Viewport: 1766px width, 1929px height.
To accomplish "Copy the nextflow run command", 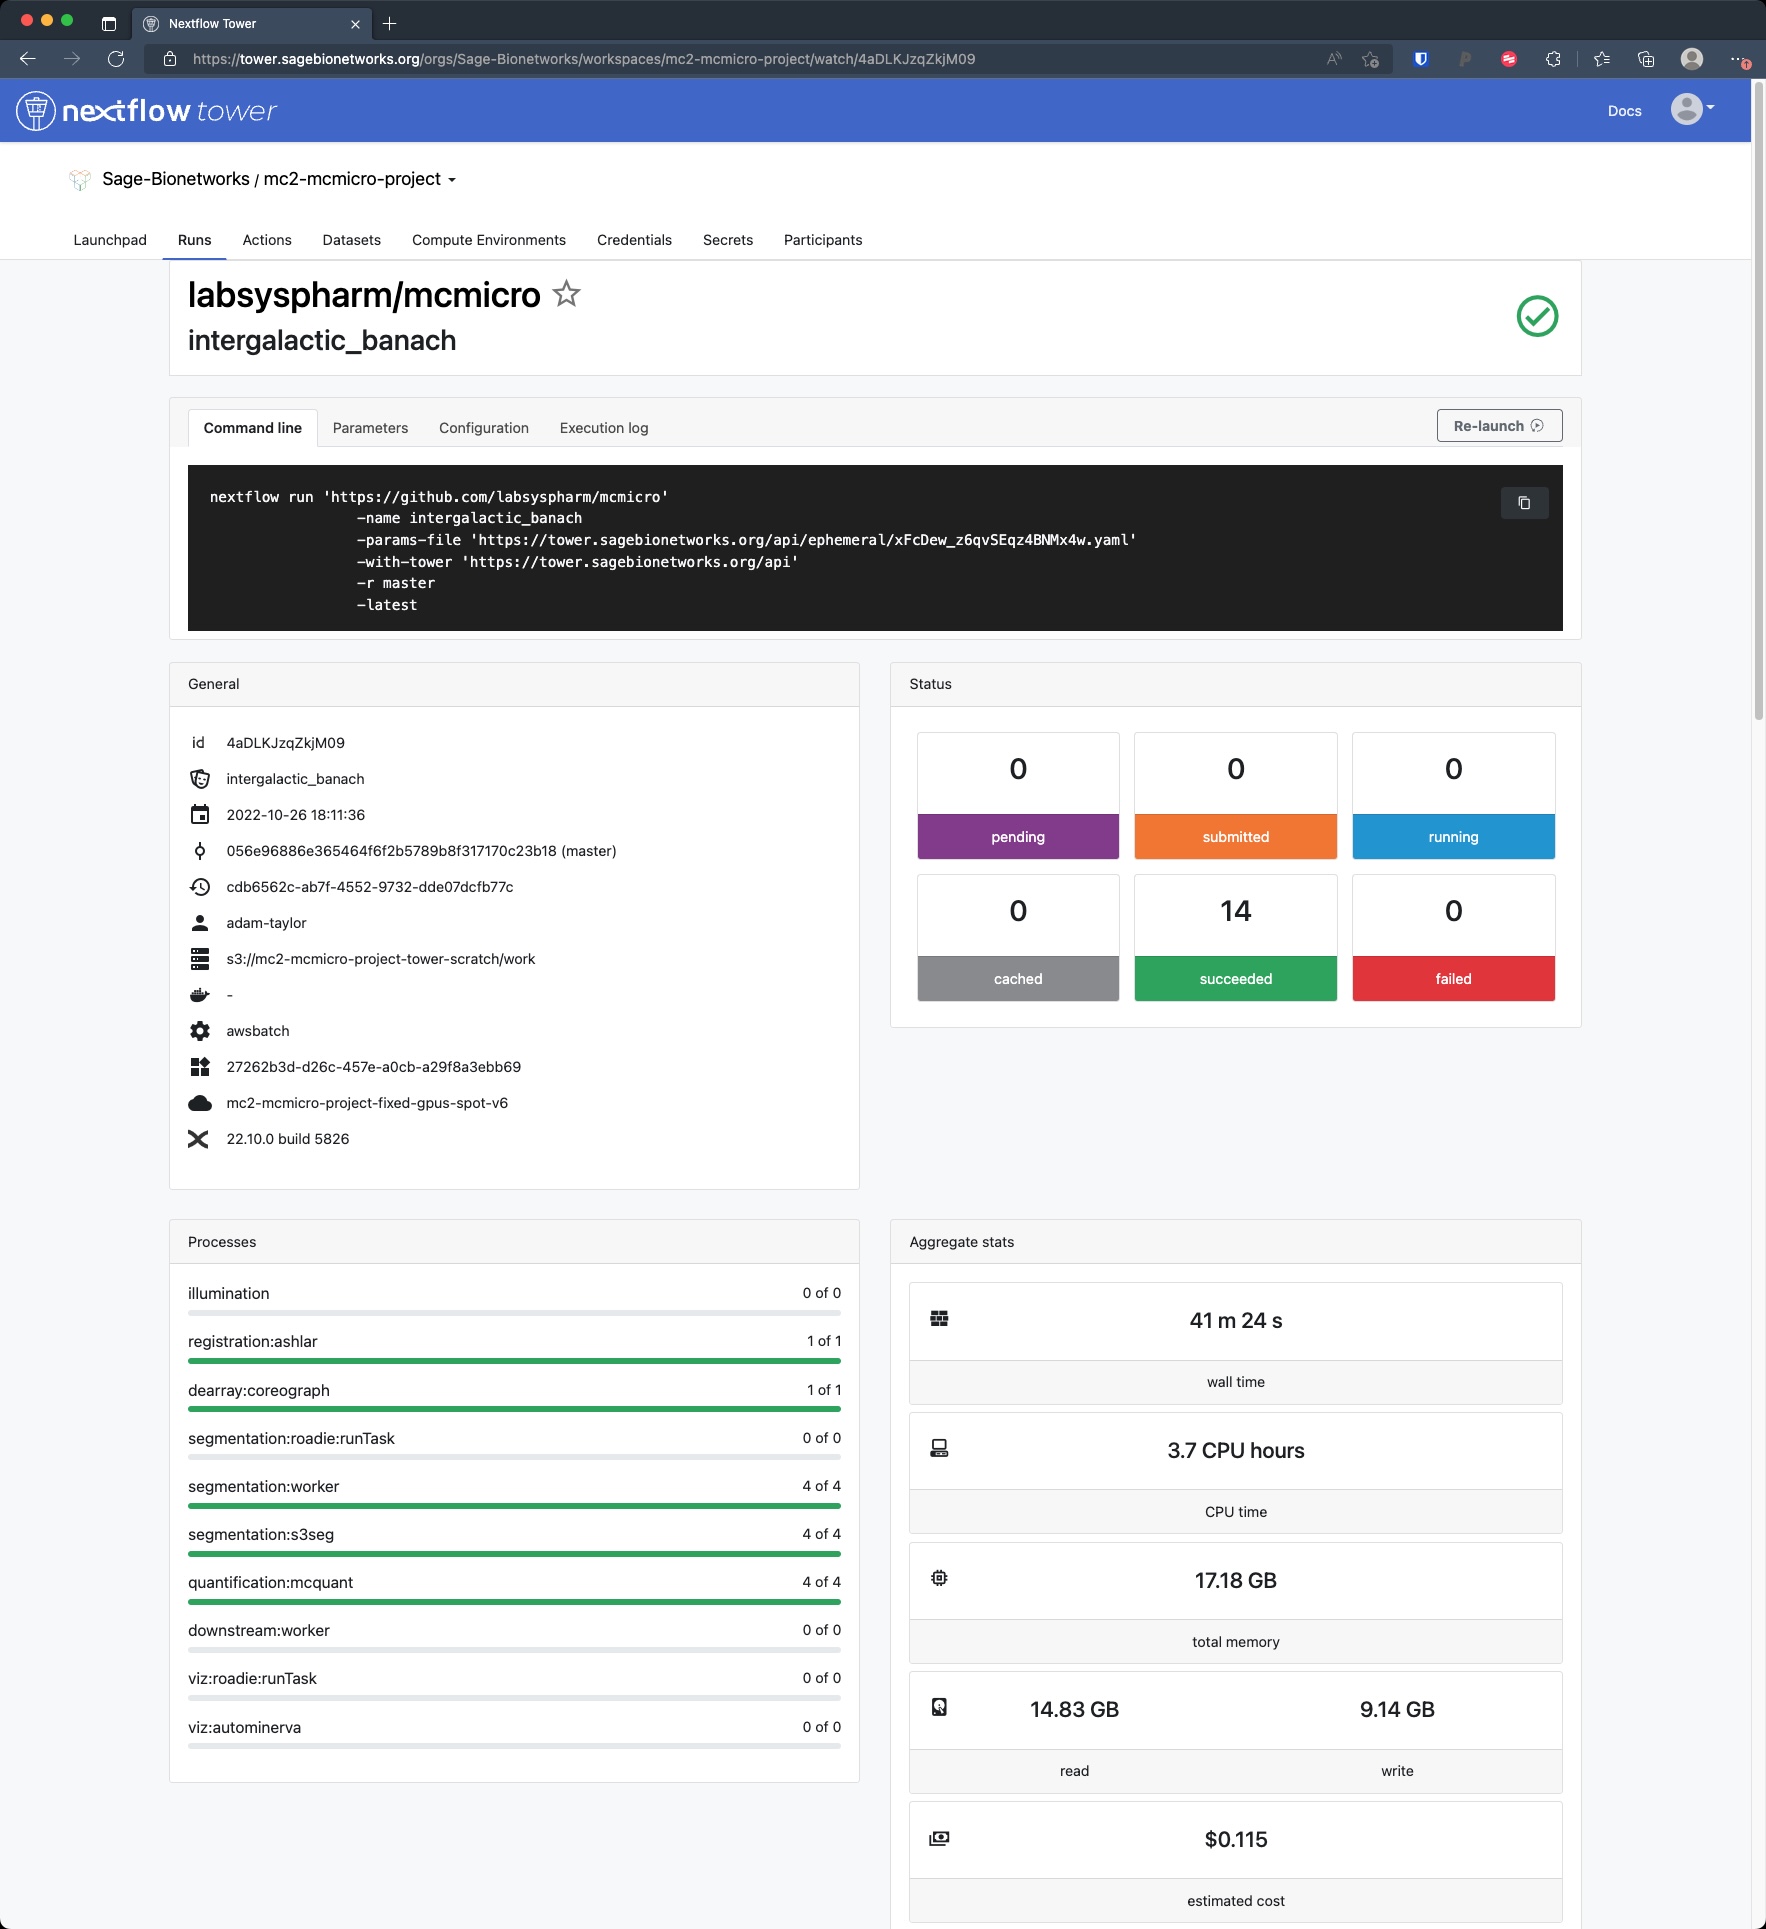I will (x=1523, y=503).
